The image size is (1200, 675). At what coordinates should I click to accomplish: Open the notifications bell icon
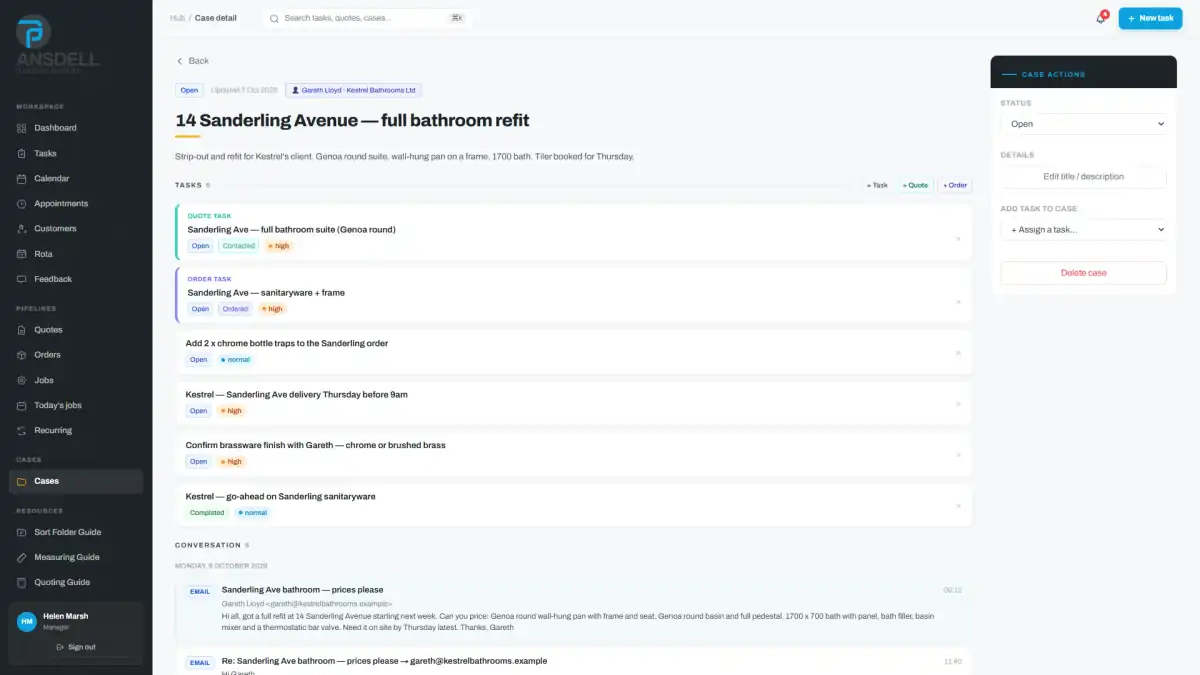click(x=1101, y=18)
